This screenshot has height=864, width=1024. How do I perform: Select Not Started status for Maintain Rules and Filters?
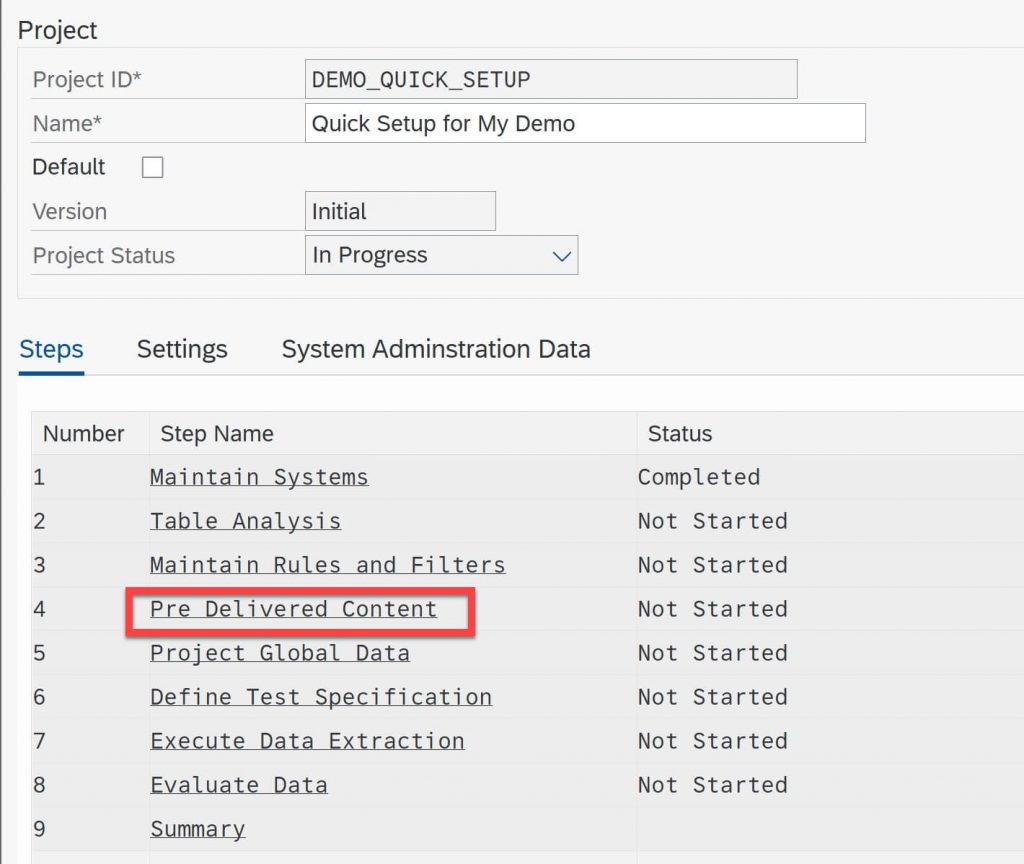pyautogui.click(x=712, y=565)
